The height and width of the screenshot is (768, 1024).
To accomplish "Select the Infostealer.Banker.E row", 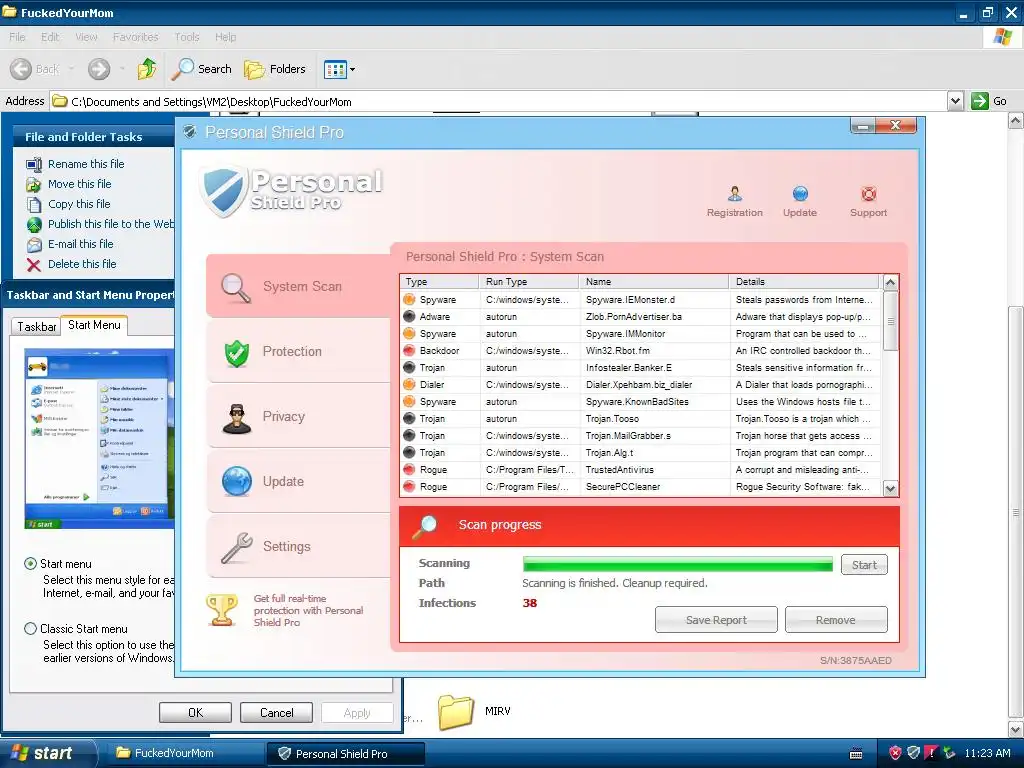I will tap(640, 368).
